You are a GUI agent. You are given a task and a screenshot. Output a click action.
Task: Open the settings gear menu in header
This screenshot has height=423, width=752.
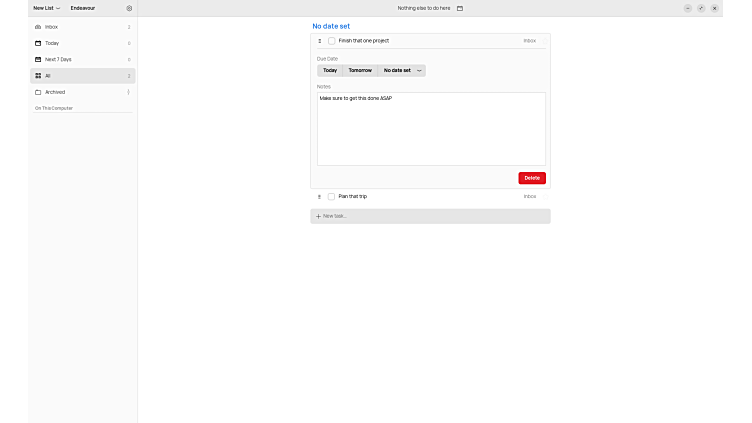click(x=129, y=8)
